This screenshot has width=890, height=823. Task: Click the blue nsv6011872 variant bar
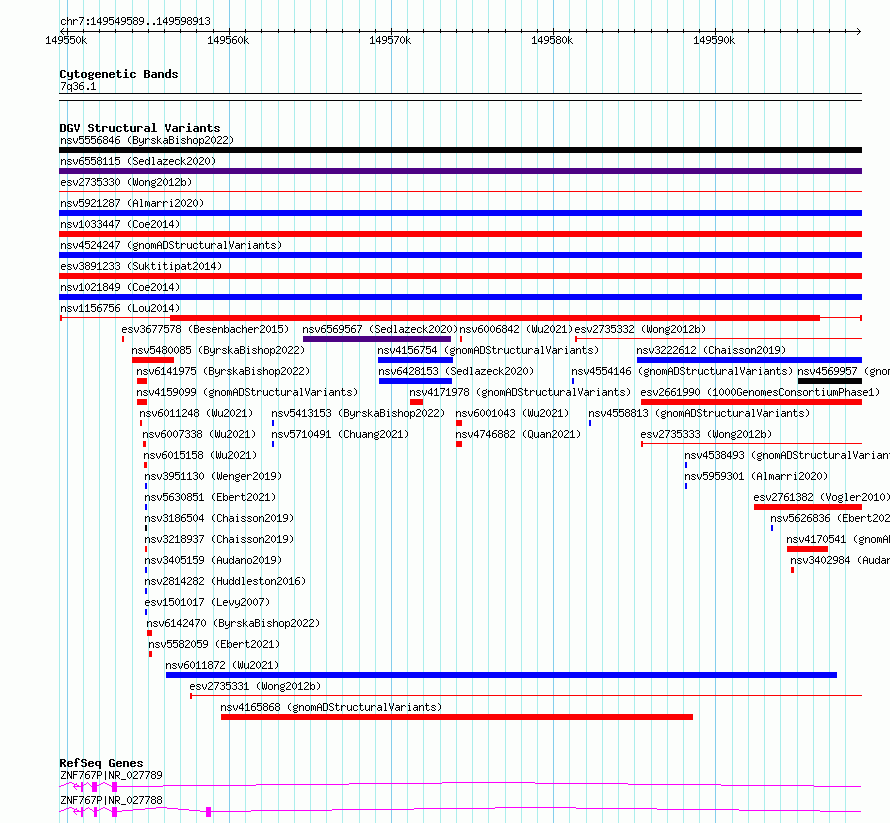[x=501, y=675]
